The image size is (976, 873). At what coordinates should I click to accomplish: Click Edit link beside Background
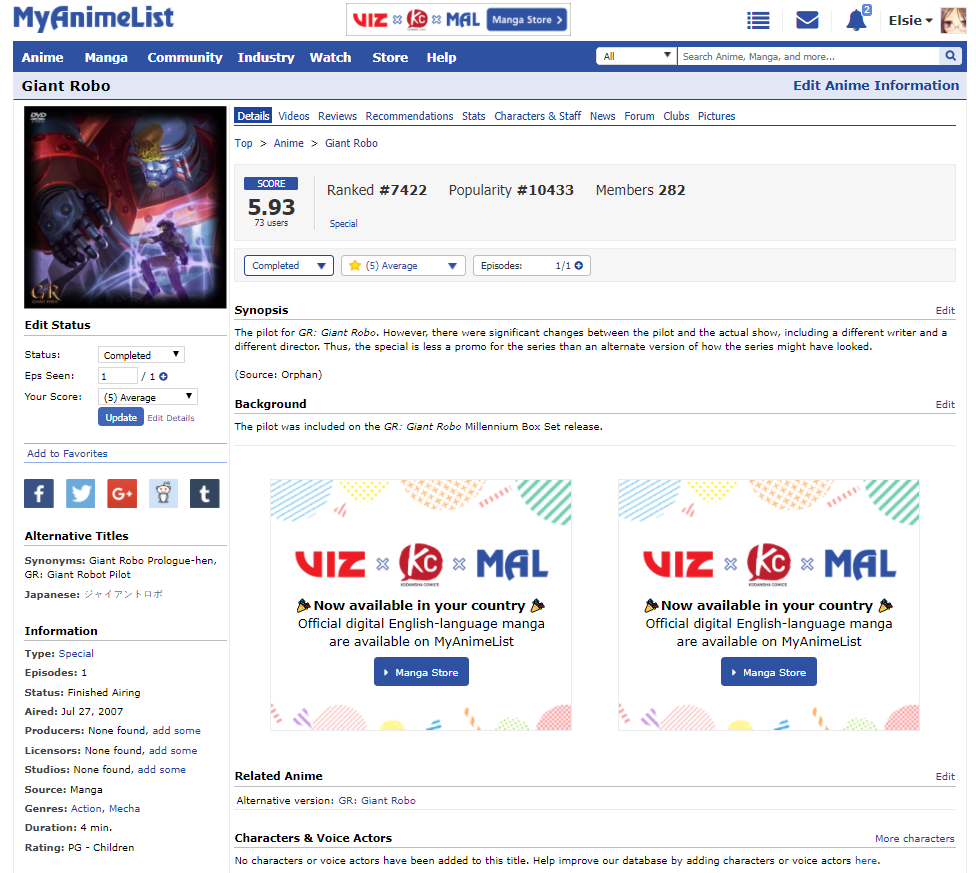(x=945, y=404)
